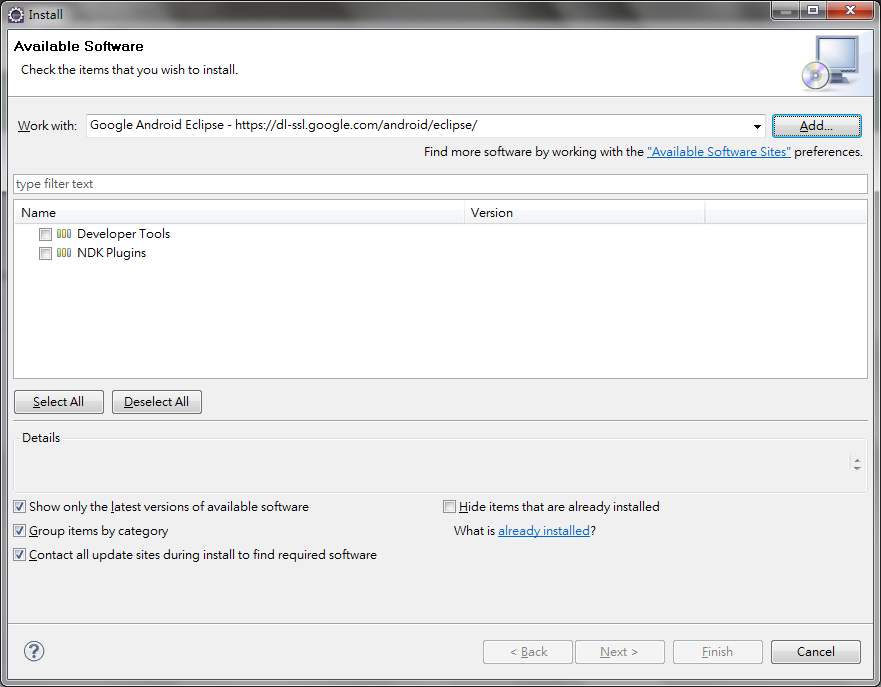Click the type filter text field
881x687 pixels.
[440, 184]
